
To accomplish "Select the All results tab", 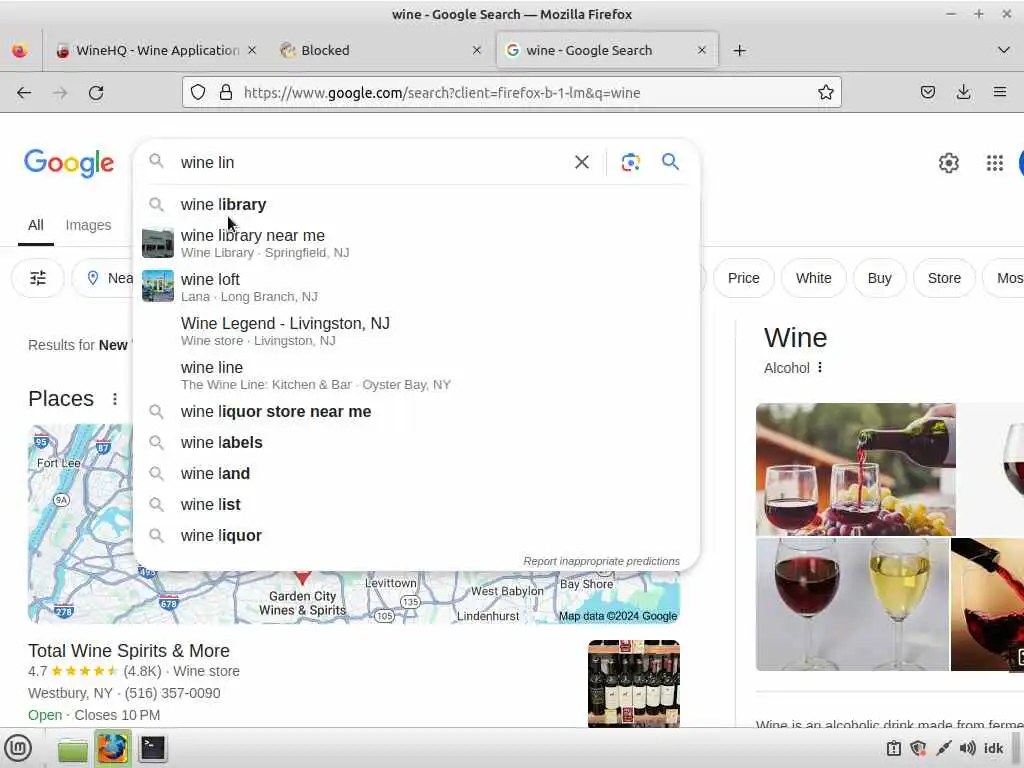I will tap(36, 225).
